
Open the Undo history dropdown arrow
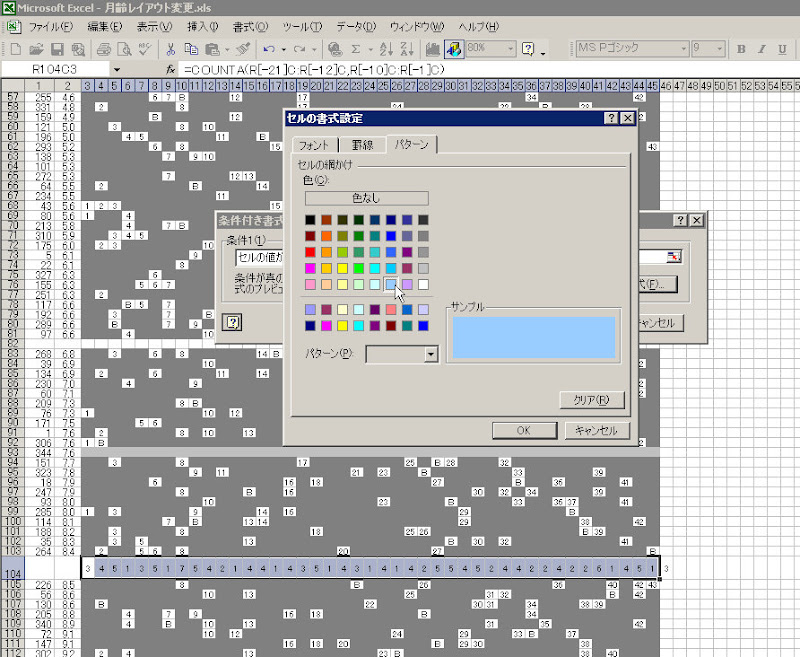tap(284, 49)
